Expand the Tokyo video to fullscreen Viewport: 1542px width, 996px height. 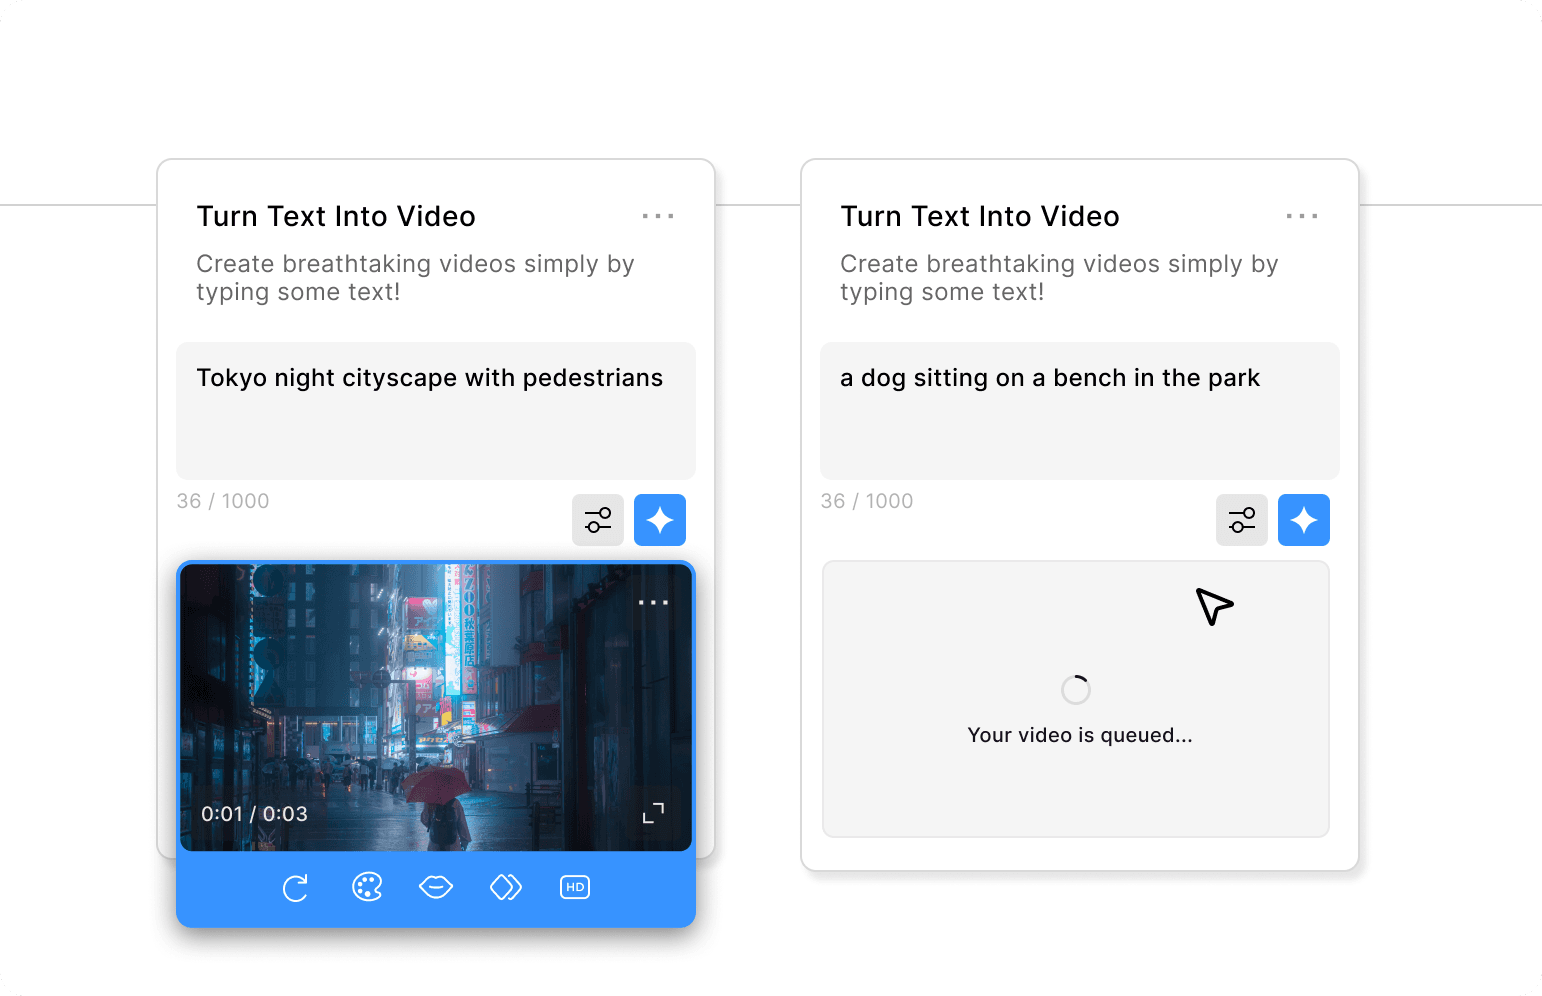coord(653,813)
